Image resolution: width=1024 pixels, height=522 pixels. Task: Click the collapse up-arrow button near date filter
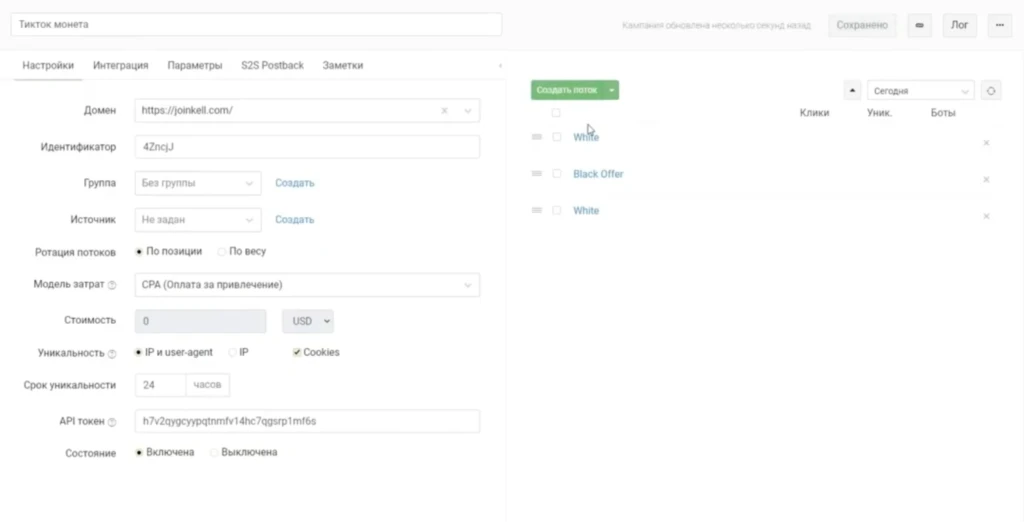point(852,90)
